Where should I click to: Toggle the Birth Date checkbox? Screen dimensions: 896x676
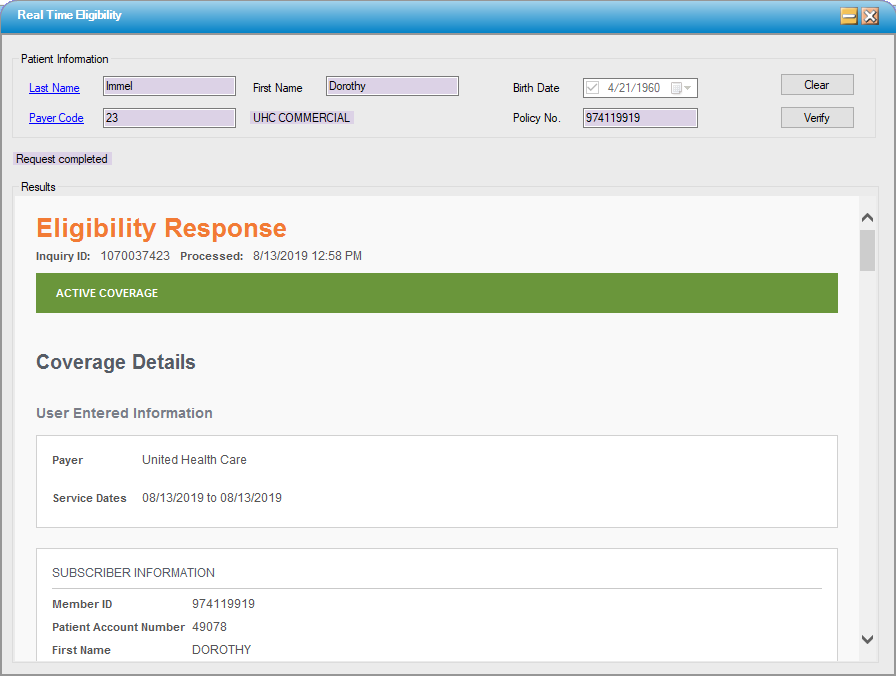coord(593,88)
